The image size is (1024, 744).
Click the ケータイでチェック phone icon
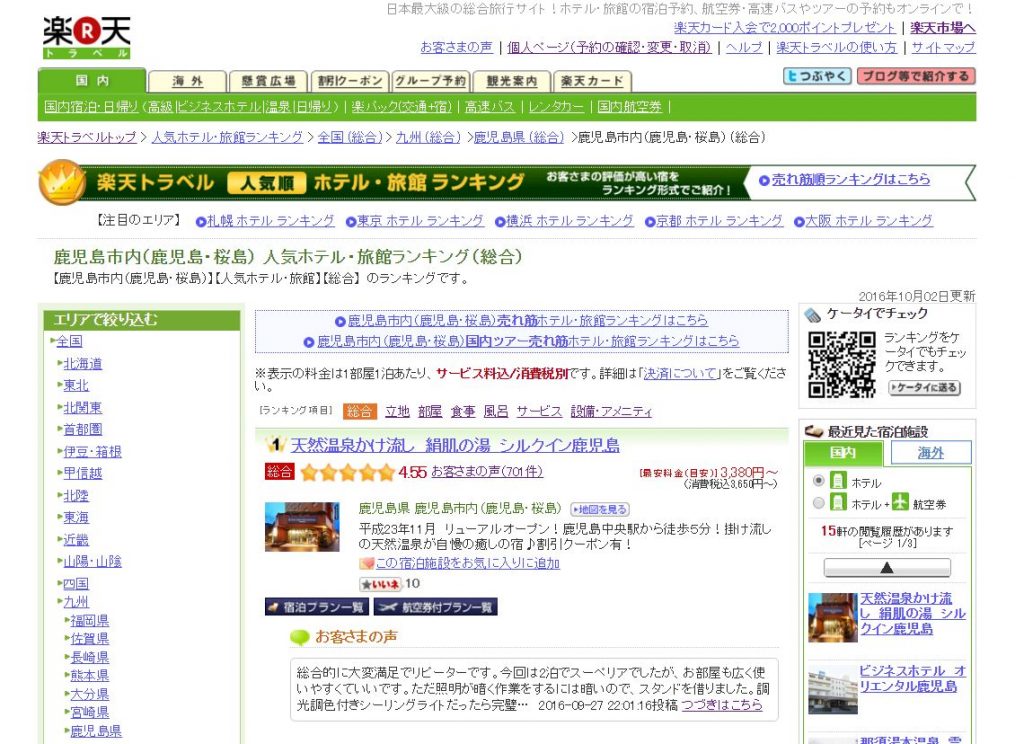(x=813, y=315)
